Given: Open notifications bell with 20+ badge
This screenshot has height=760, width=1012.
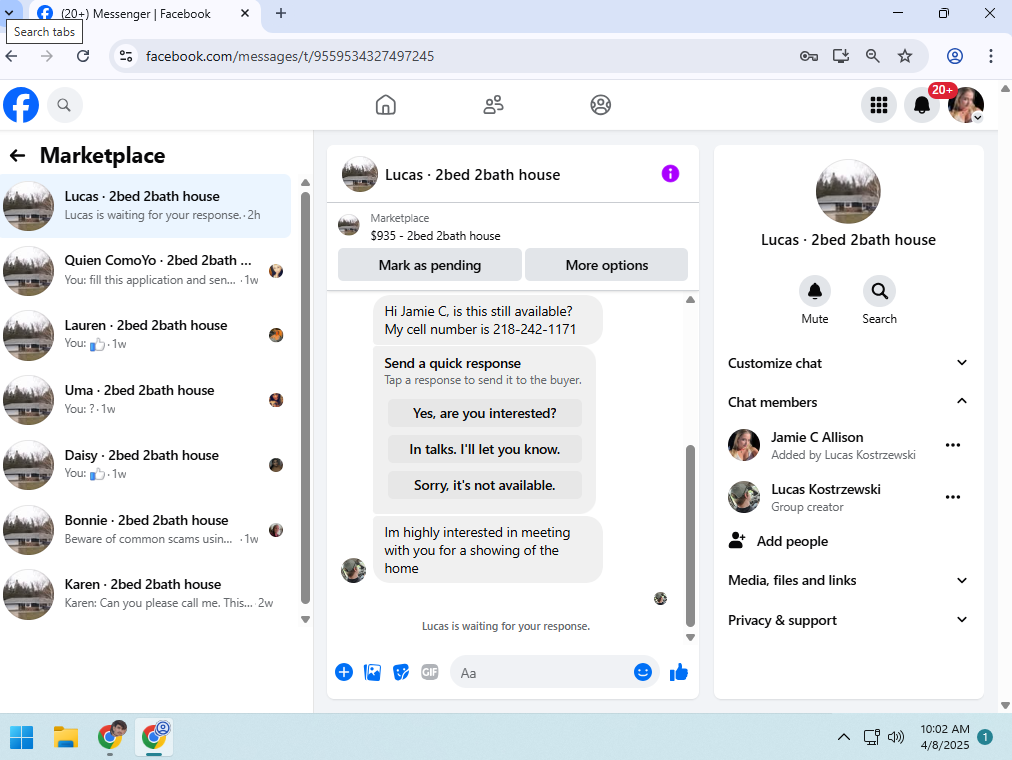Looking at the screenshot, I should (922, 105).
